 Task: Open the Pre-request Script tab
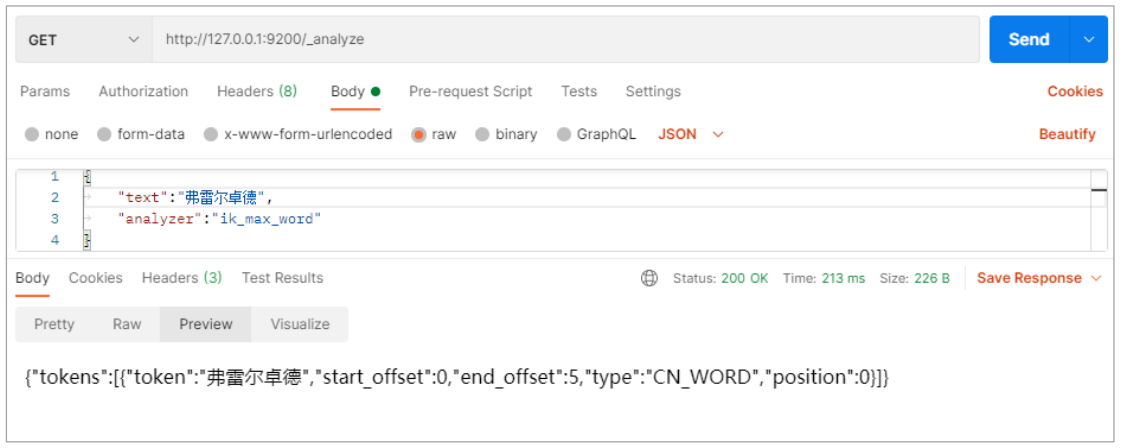pyautogui.click(x=470, y=91)
